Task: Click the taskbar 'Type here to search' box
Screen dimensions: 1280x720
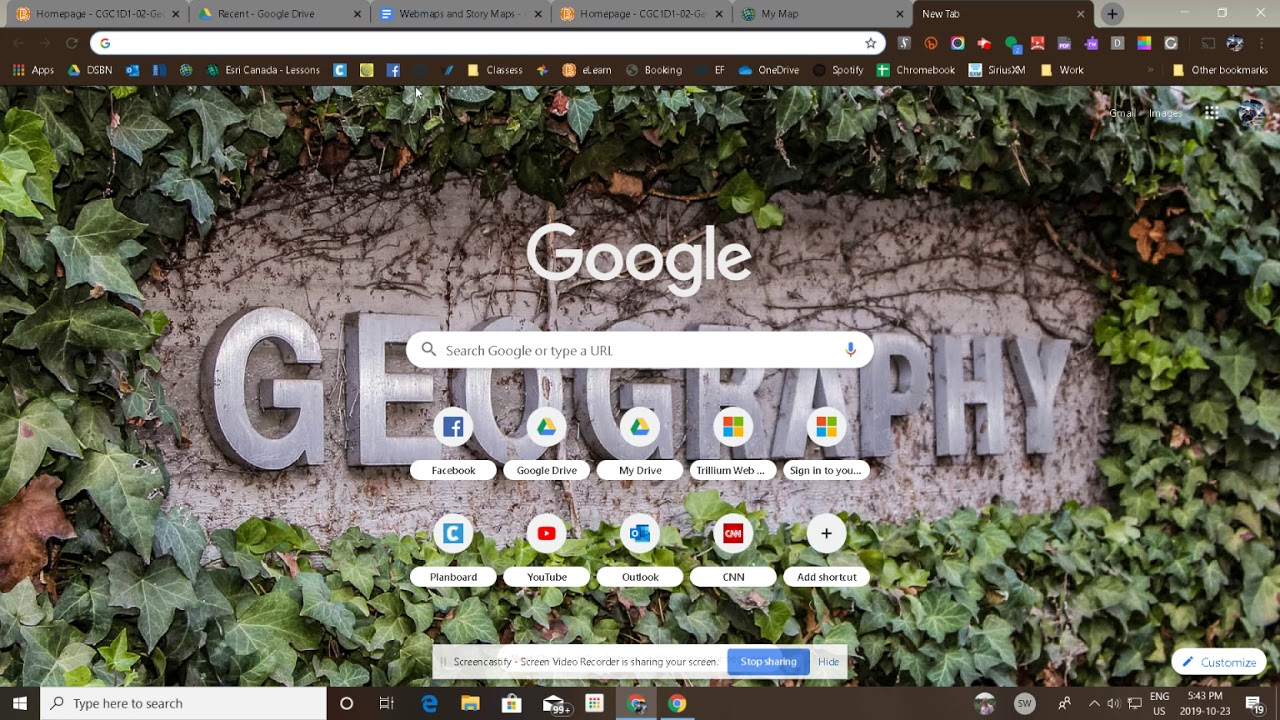Action: [184, 703]
